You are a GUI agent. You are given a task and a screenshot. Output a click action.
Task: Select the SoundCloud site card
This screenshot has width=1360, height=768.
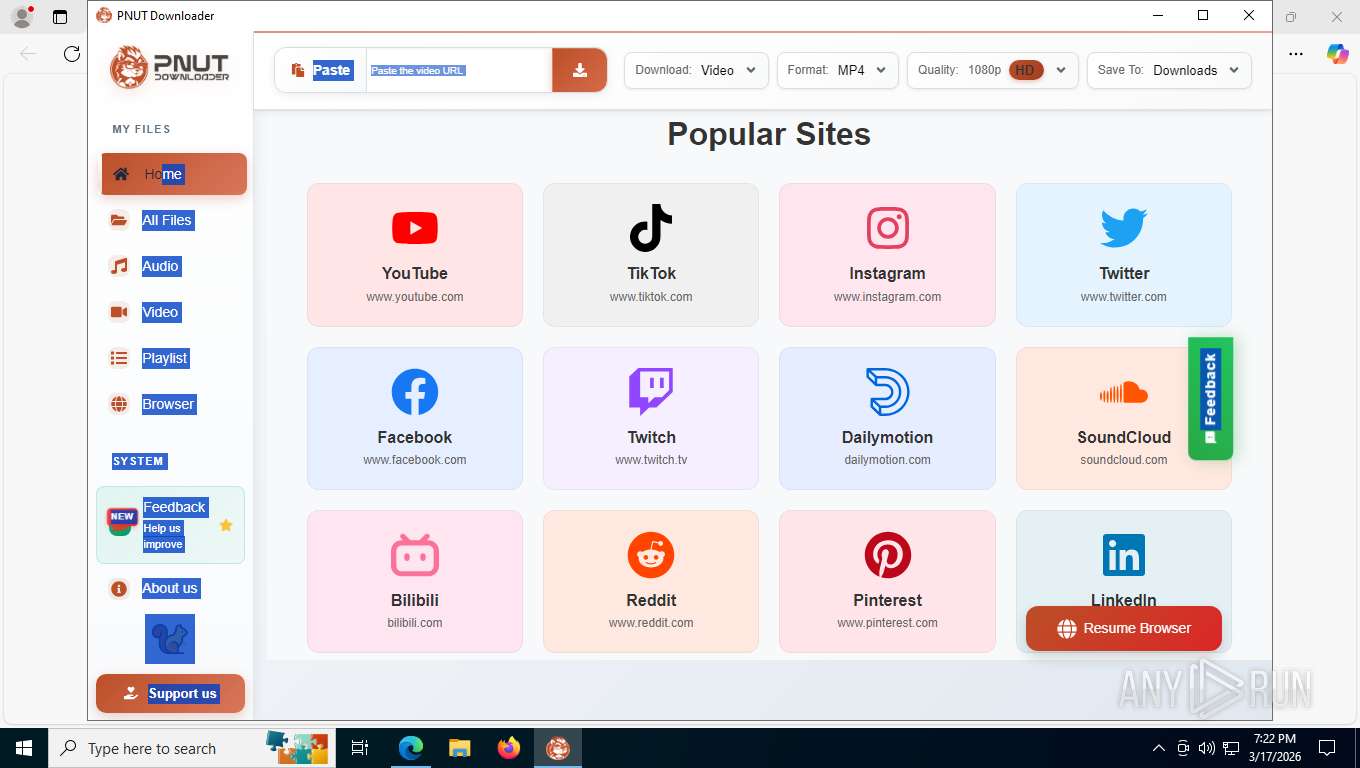(x=1124, y=418)
